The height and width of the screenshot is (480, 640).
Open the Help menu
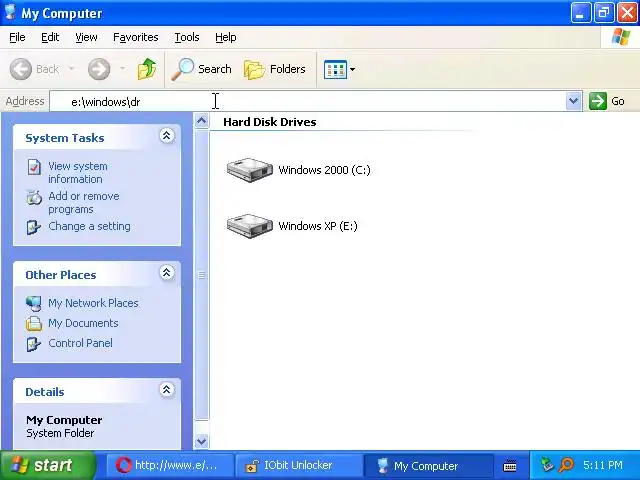click(x=226, y=37)
